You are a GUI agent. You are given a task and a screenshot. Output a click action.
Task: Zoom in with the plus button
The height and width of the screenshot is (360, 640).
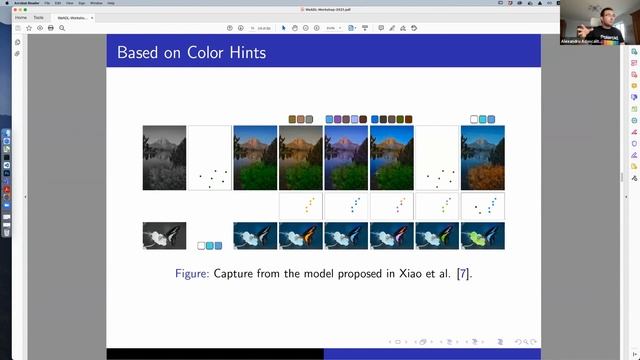coord(317,28)
